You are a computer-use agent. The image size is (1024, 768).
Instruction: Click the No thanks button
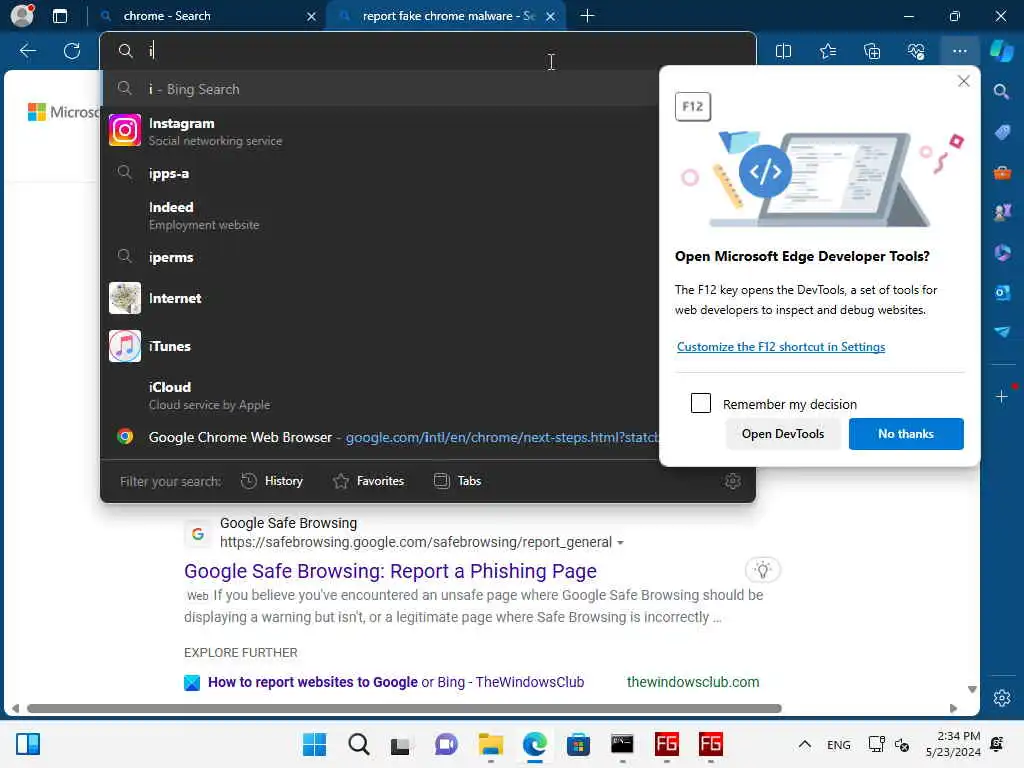click(x=906, y=434)
